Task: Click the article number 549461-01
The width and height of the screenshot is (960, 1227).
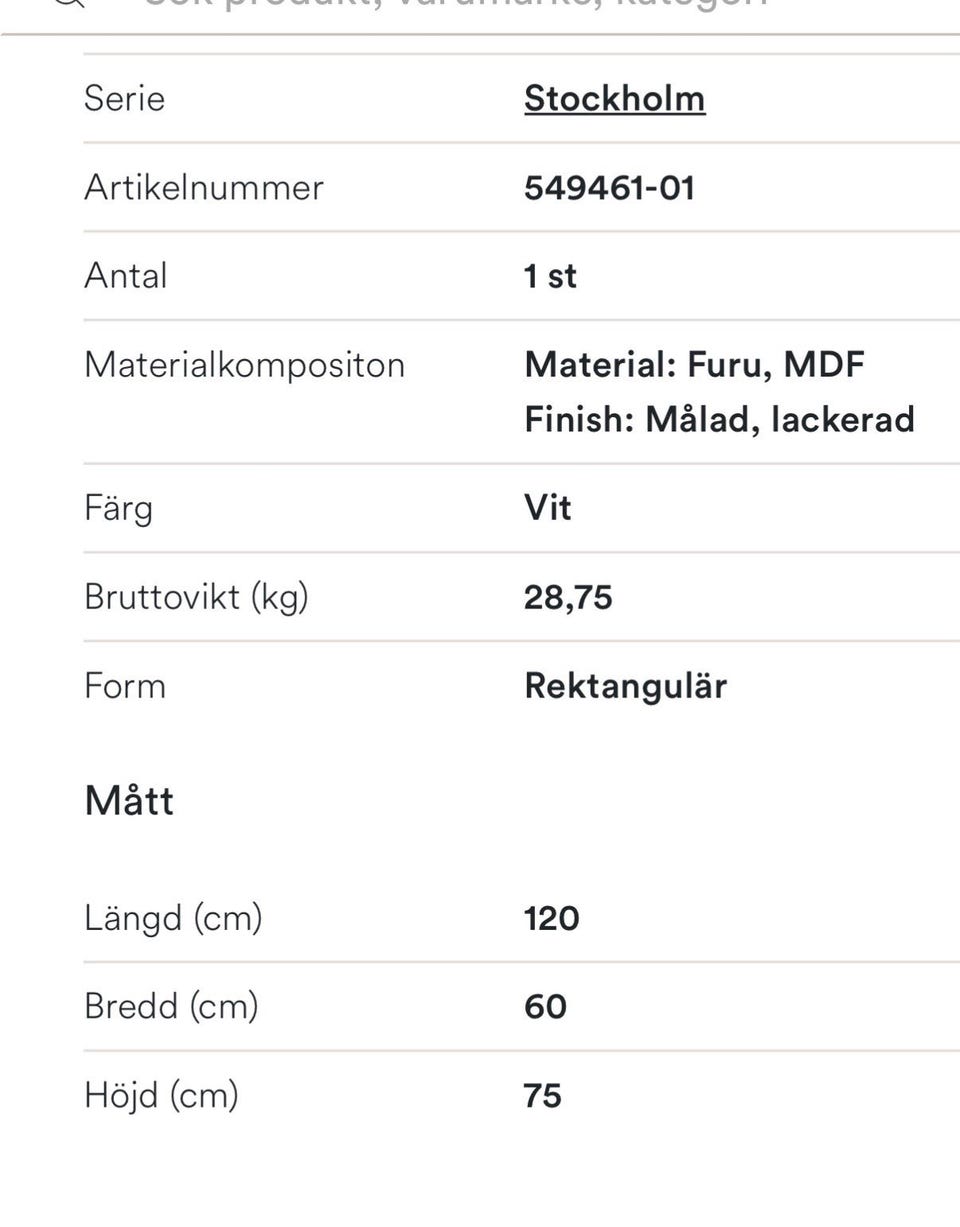Action: (x=609, y=188)
